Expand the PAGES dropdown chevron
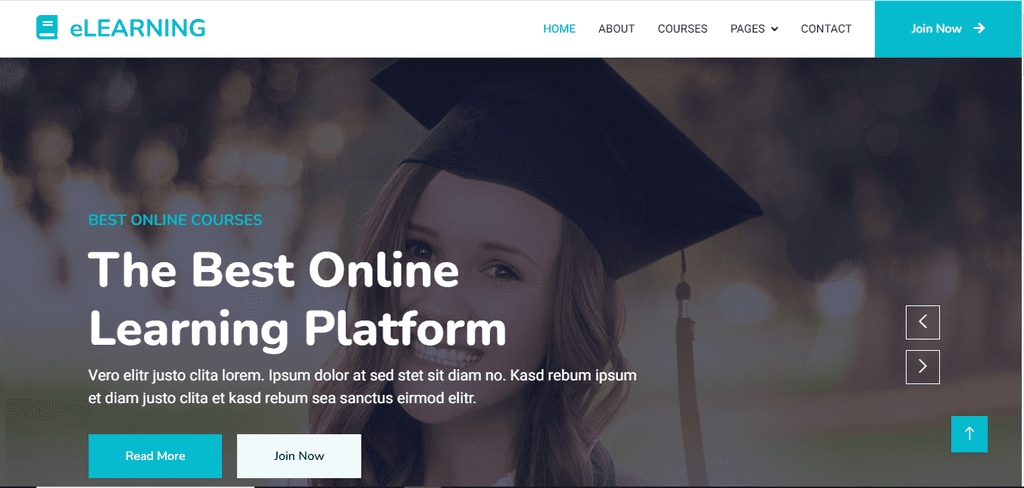The width and height of the screenshot is (1024, 488). coord(775,29)
